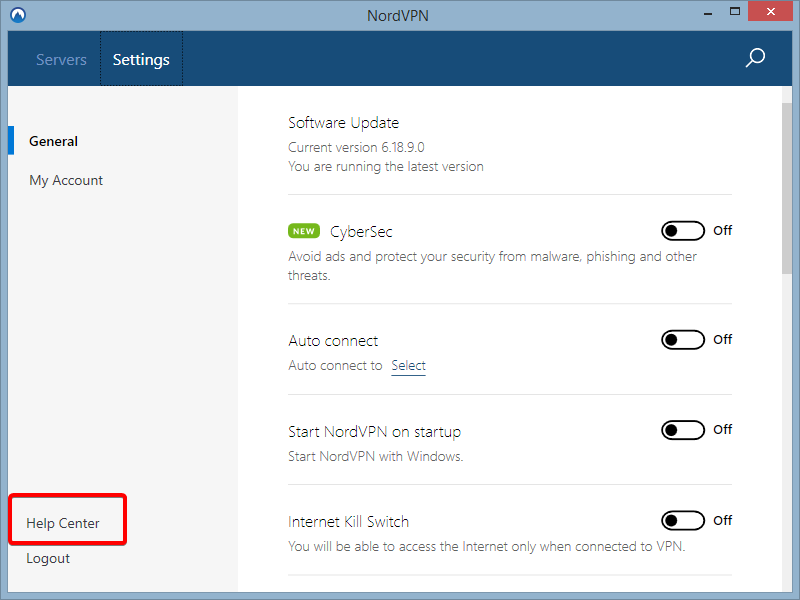This screenshot has height=600, width=800.
Task: Click the green NEW badge beside CyberSec
Action: pos(304,231)
